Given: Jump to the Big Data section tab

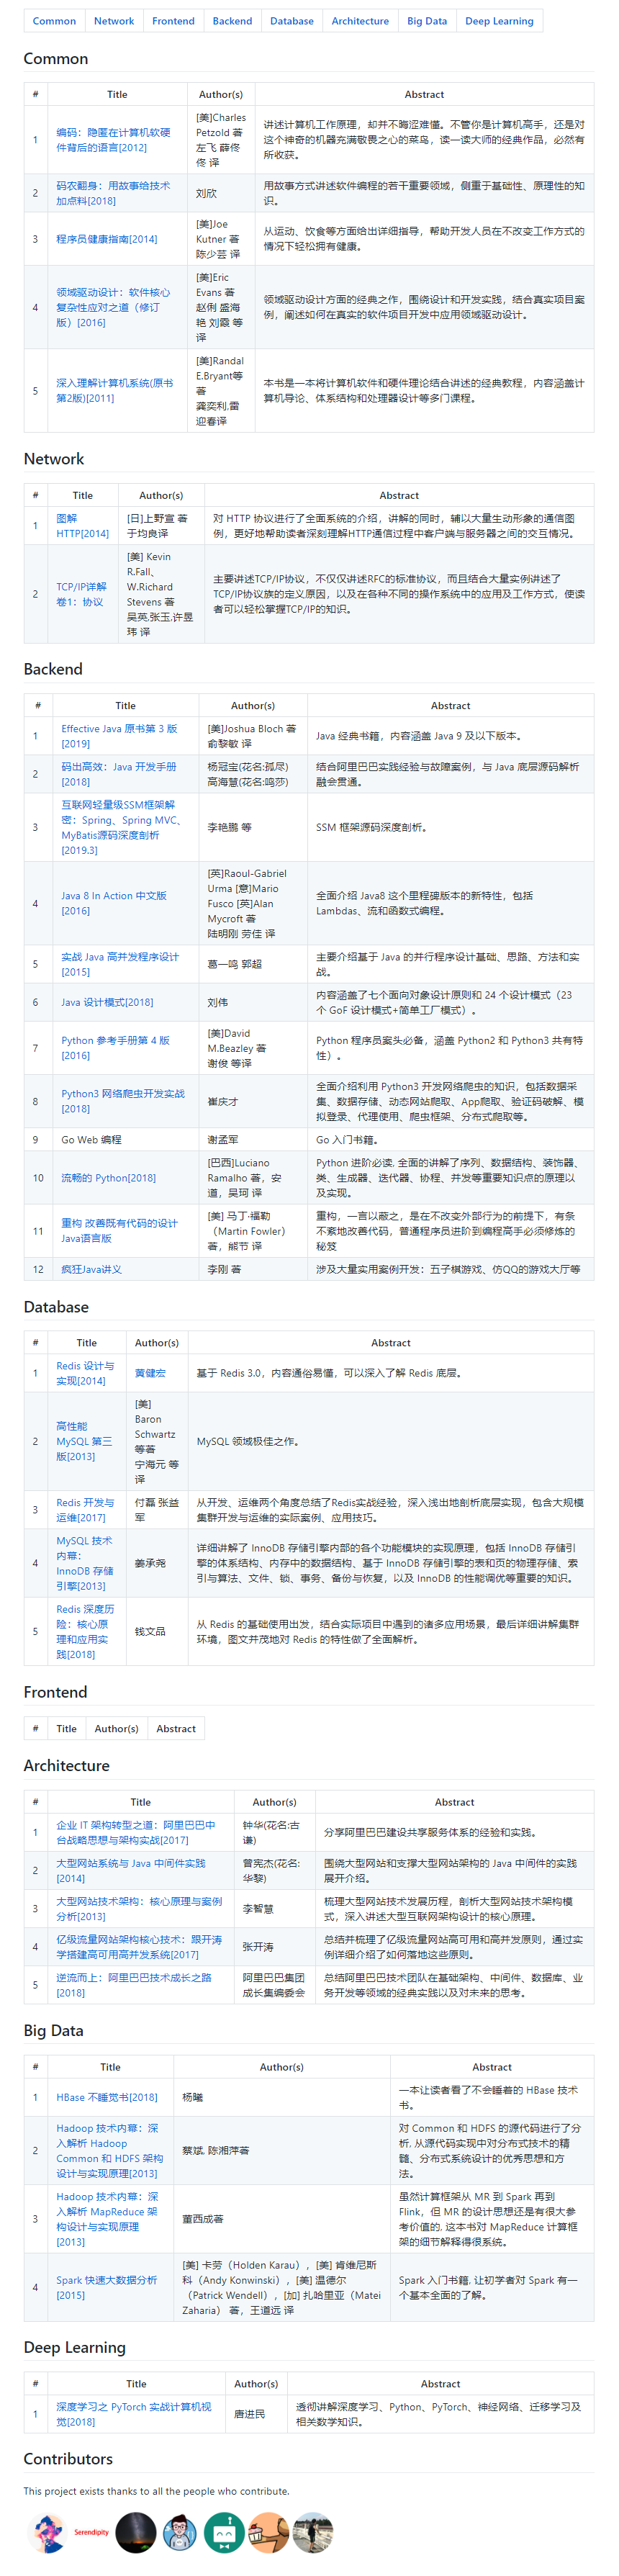Looking at the screenshot, I should coord(427,21).
